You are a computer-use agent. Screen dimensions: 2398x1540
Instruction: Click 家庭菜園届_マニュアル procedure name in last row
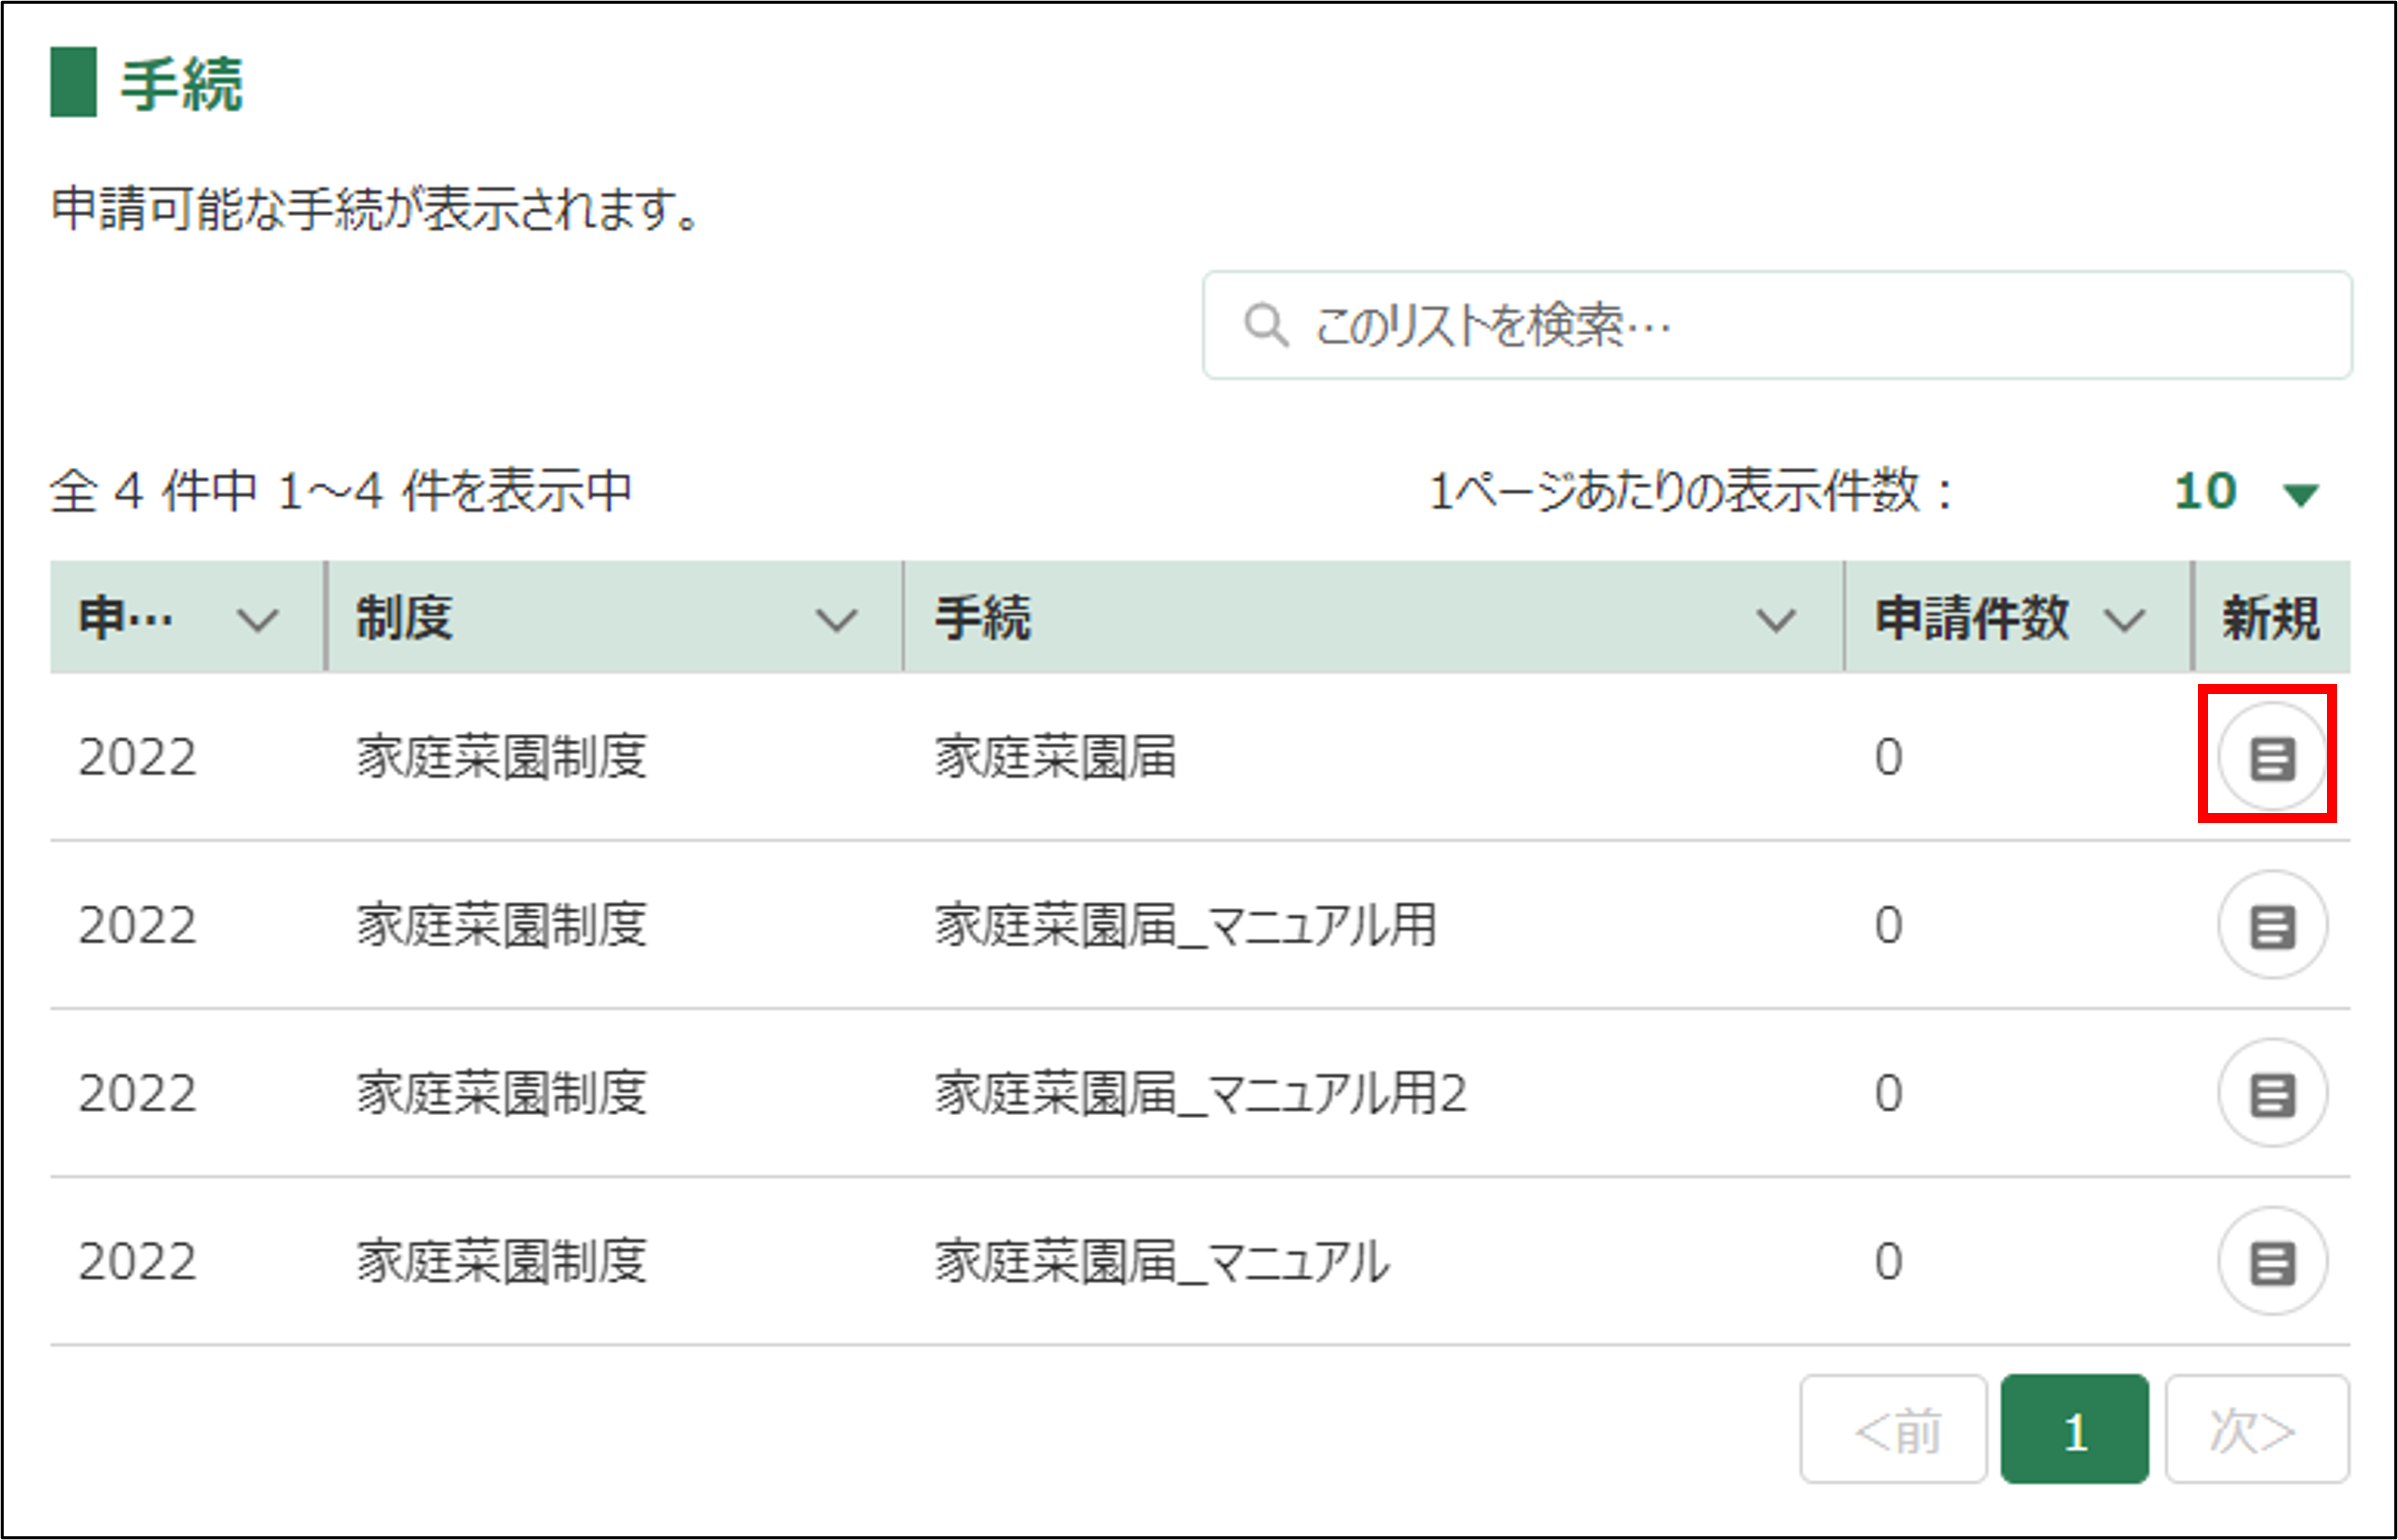click(1162, 1261)
